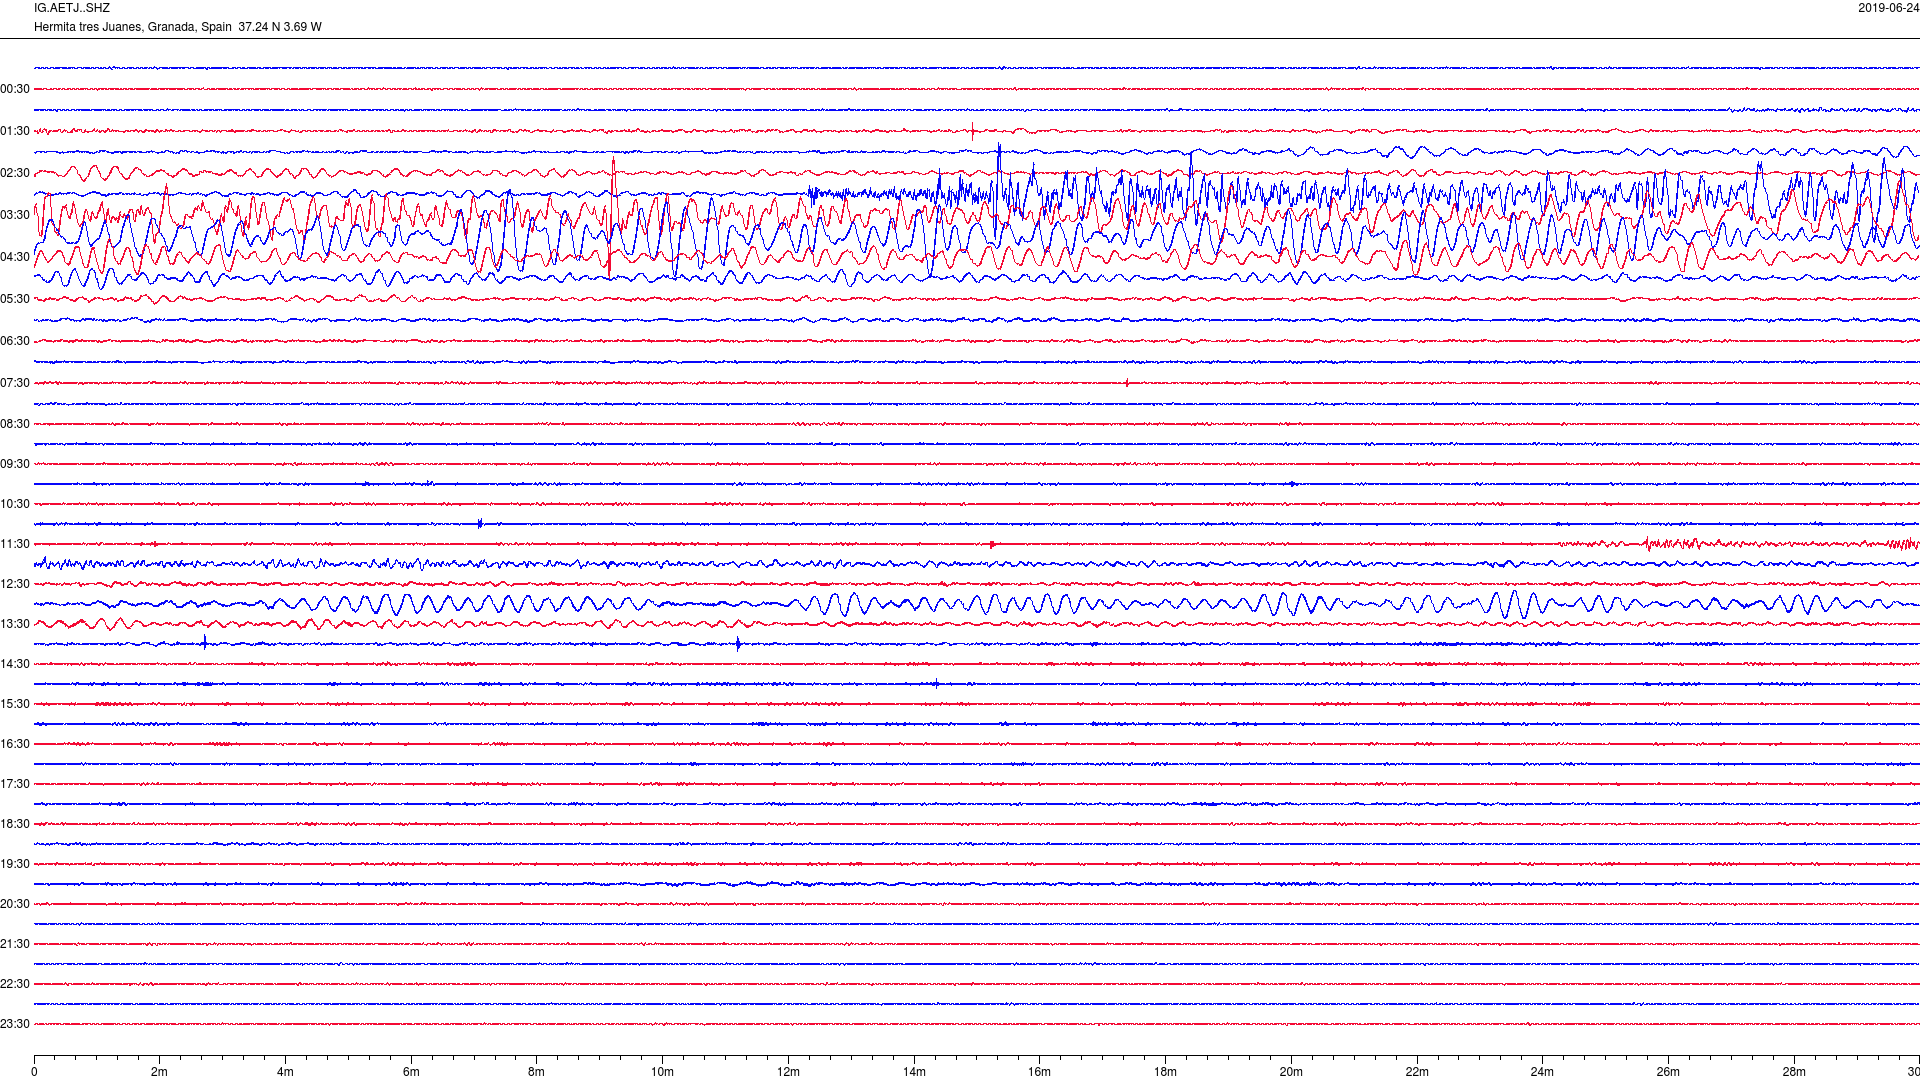Select the 15:30 time label
Screen dimensions: 1920x1080
pyautogui.click(x=15, y=704)
